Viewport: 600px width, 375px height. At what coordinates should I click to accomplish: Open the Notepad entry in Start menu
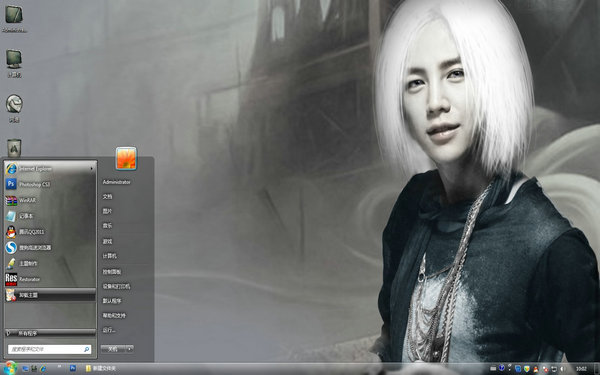pos(50,216)
